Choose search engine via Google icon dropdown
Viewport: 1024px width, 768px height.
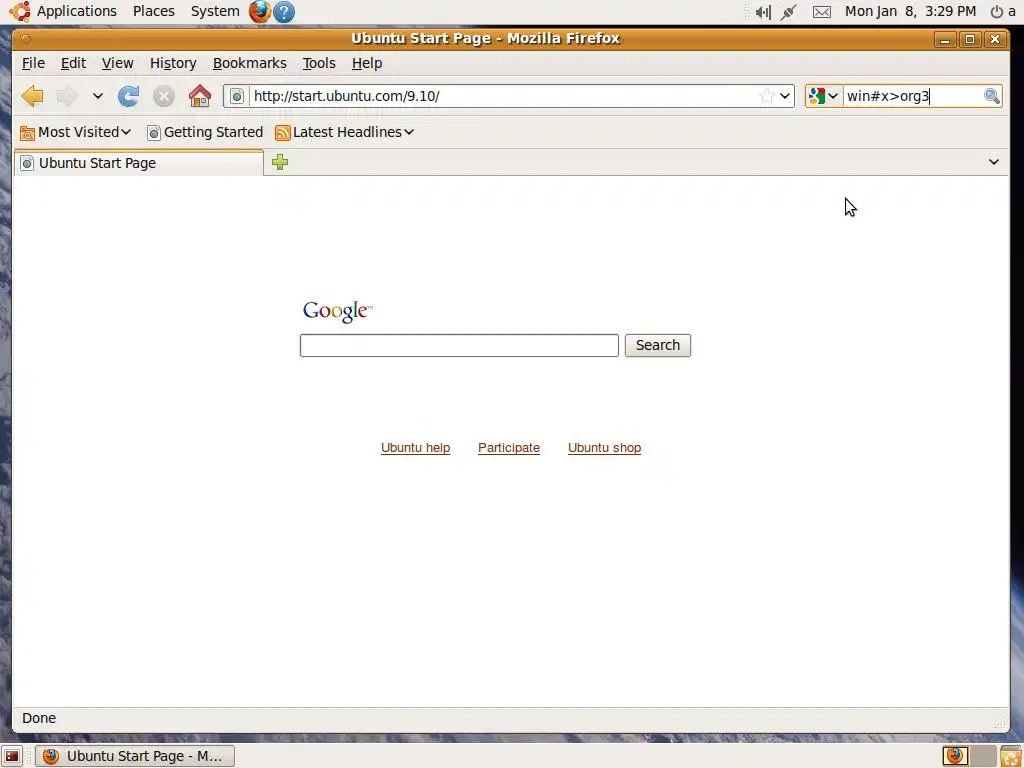tap(823, 96)
